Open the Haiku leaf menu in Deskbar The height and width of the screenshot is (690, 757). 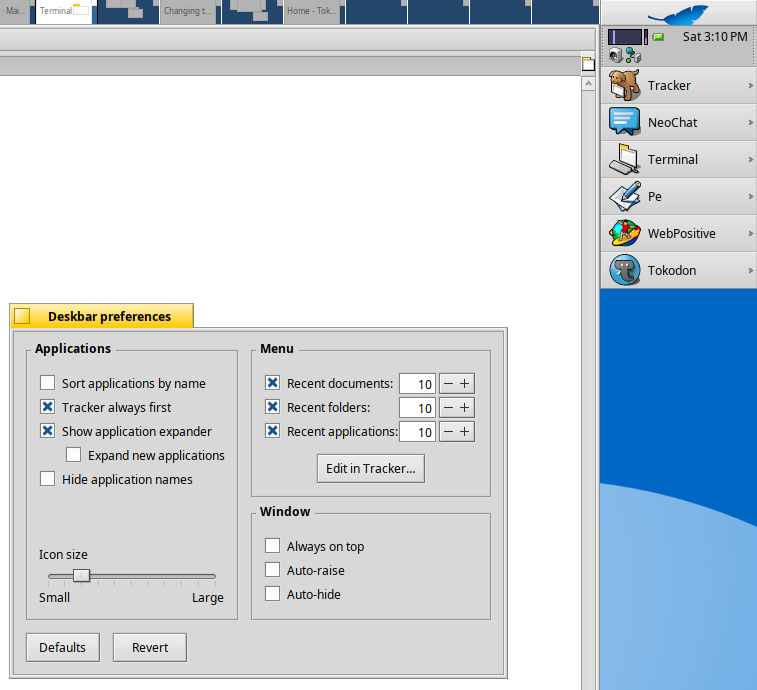pos(678,13)
